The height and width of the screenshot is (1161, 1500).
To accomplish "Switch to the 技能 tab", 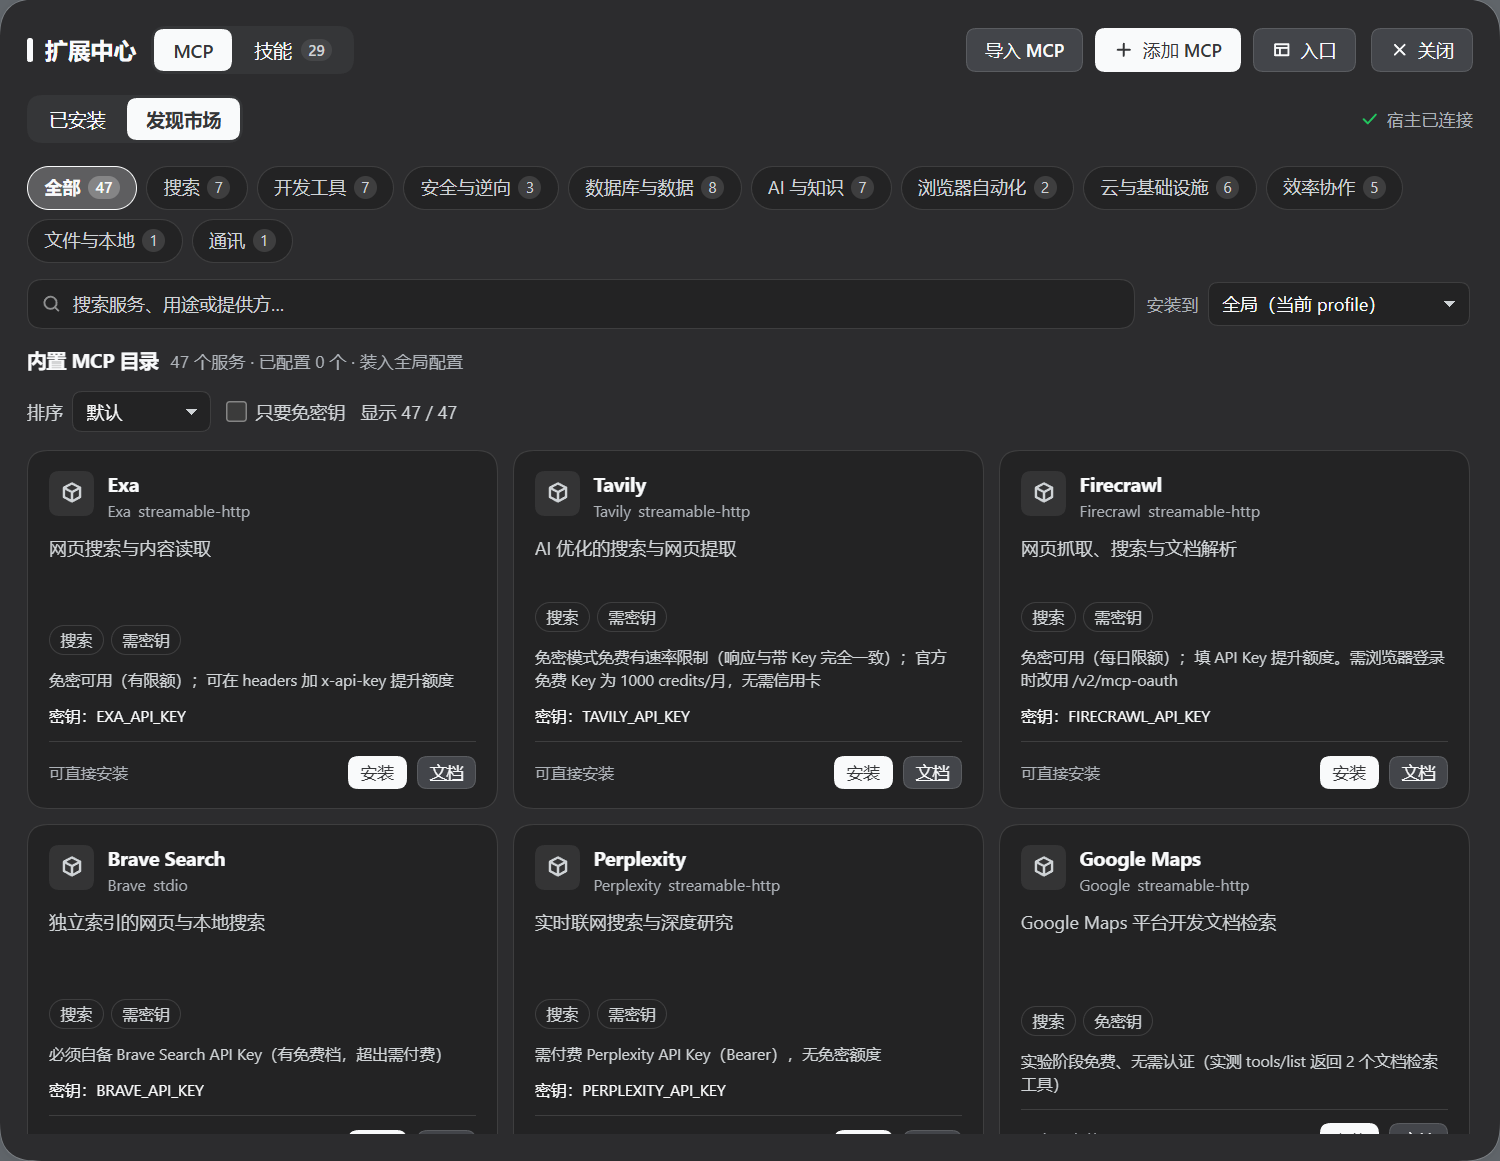I will [291, 51].
